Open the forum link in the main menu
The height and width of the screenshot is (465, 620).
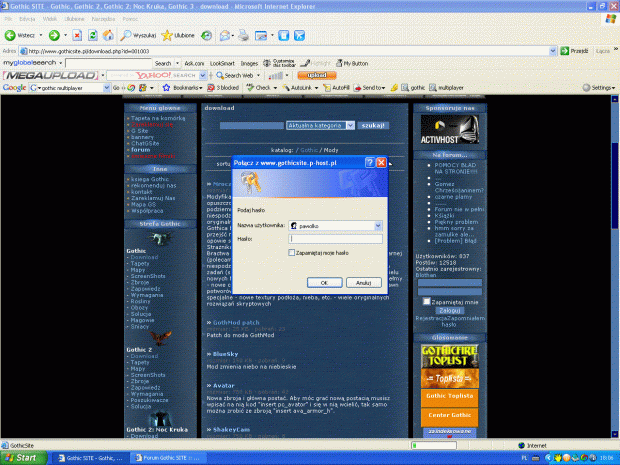[140, 150]
